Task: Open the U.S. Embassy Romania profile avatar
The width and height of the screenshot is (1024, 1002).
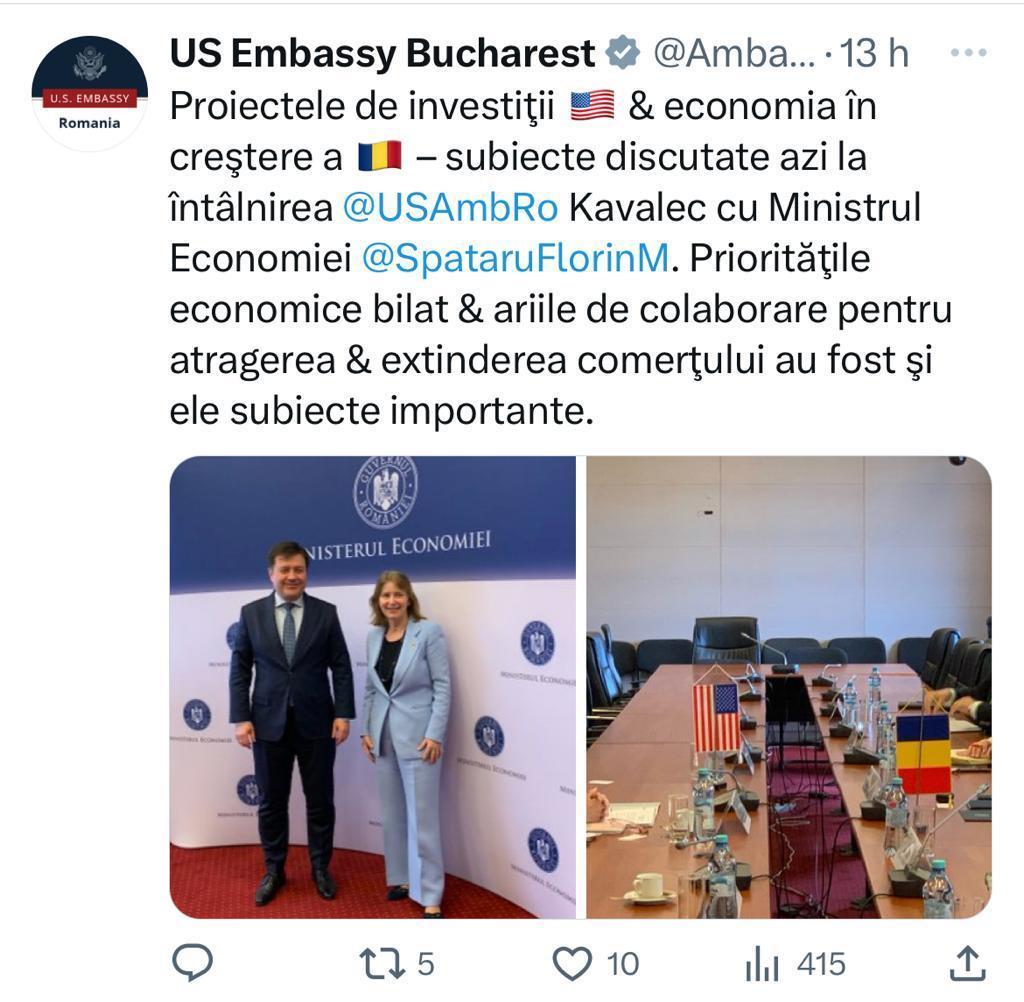Action: click(89, 93)
